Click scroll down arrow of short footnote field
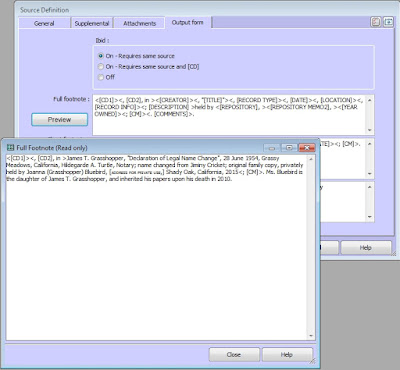400x370 pixels. 370,174
